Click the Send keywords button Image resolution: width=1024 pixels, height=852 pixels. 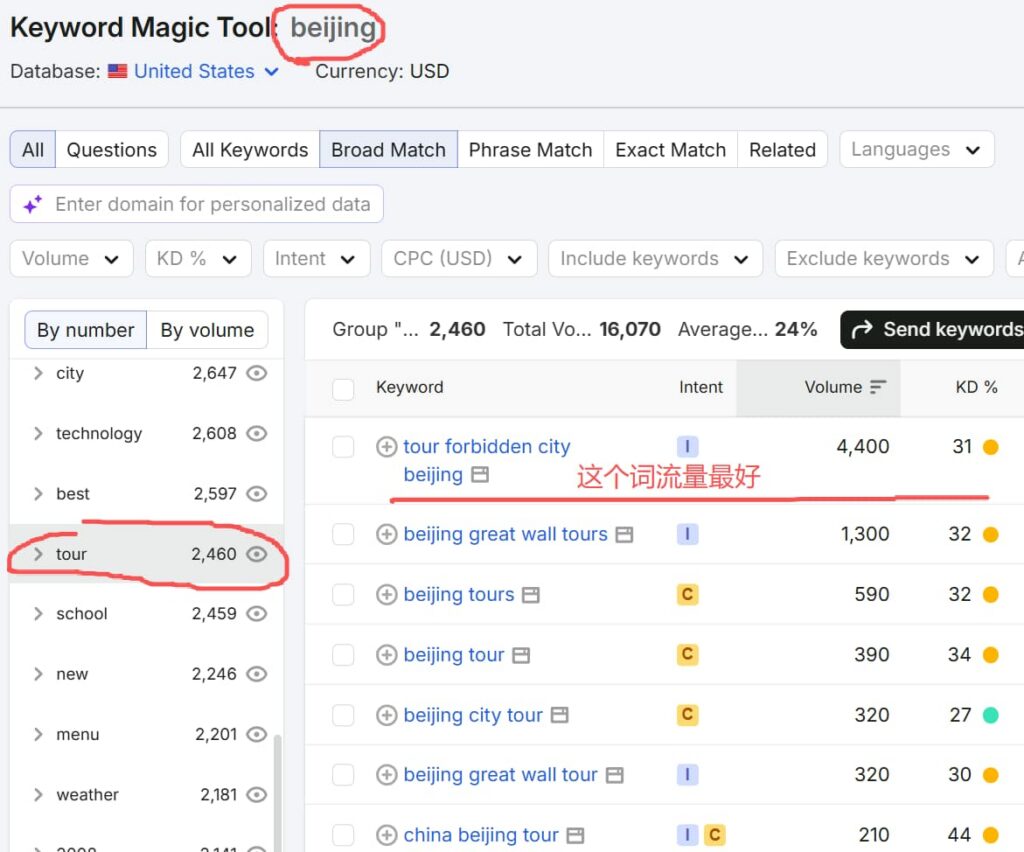[933, 330]
